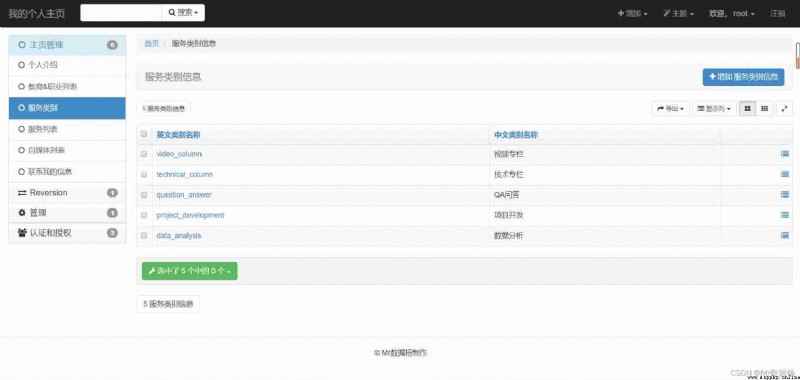Click the top 5 服务类别信息 count label
The width and height of the screenshot is (800, 380).
(x=163, y=109)
